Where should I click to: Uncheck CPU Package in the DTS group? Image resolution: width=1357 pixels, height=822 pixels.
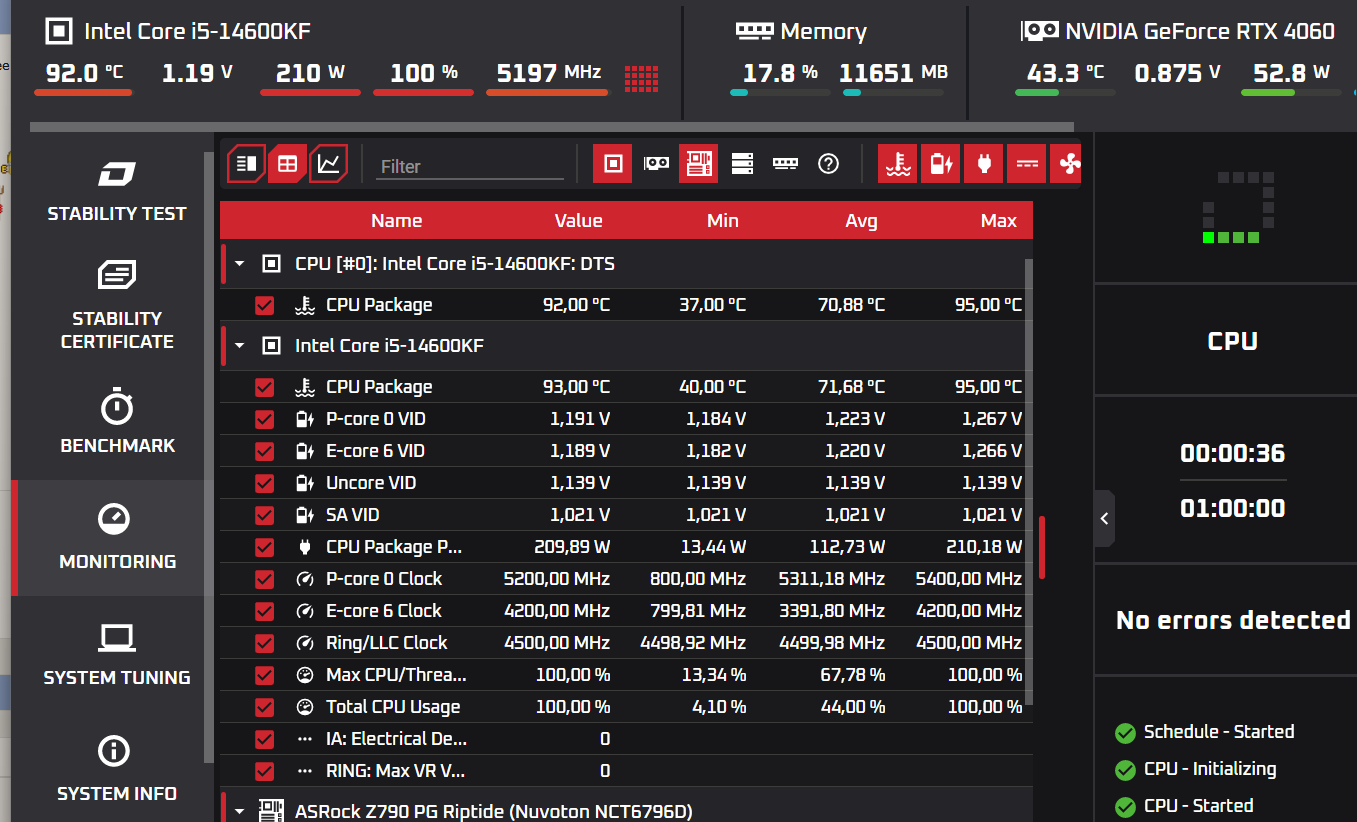click(264, 305)
